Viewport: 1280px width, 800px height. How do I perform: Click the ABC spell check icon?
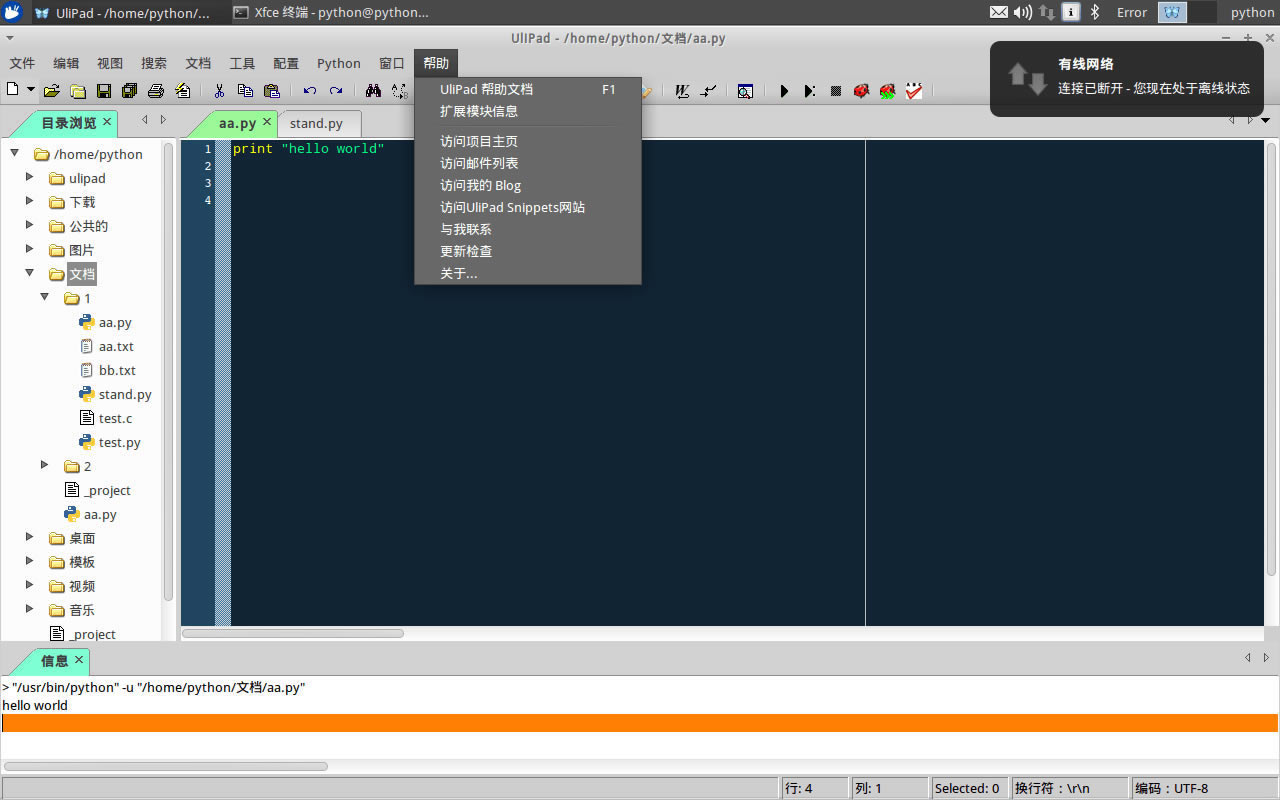point(913,91)
